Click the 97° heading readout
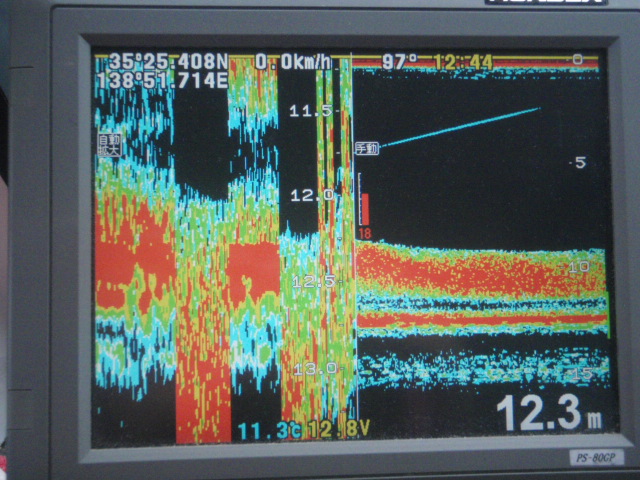 (x=400, y=62)
